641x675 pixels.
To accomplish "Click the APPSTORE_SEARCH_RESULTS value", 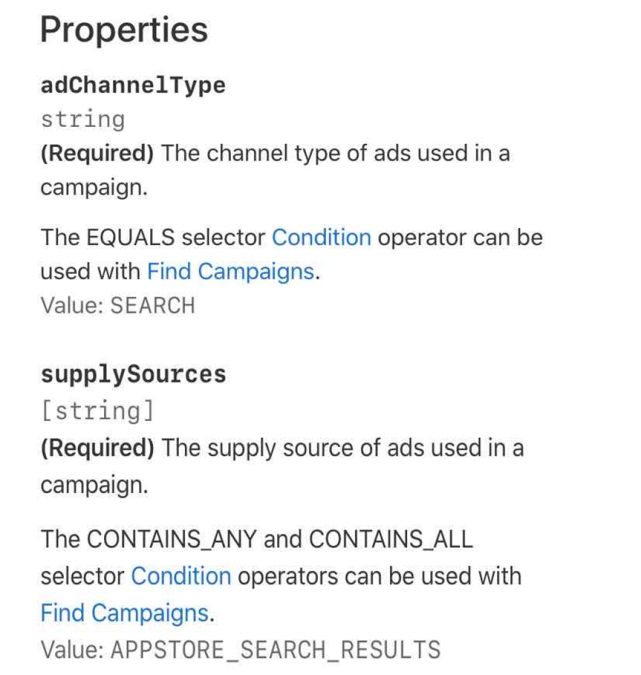I will pos(276,649).
